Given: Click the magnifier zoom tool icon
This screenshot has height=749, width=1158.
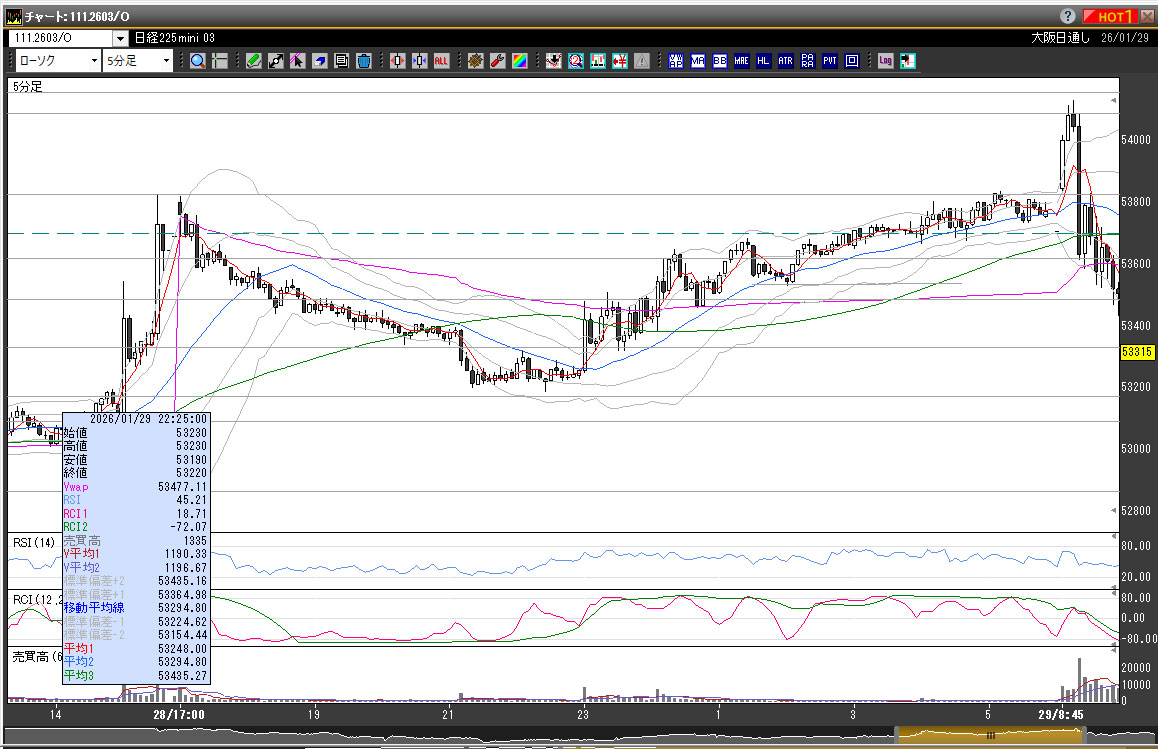Looking at the screenshot, I should coord(198,61).
